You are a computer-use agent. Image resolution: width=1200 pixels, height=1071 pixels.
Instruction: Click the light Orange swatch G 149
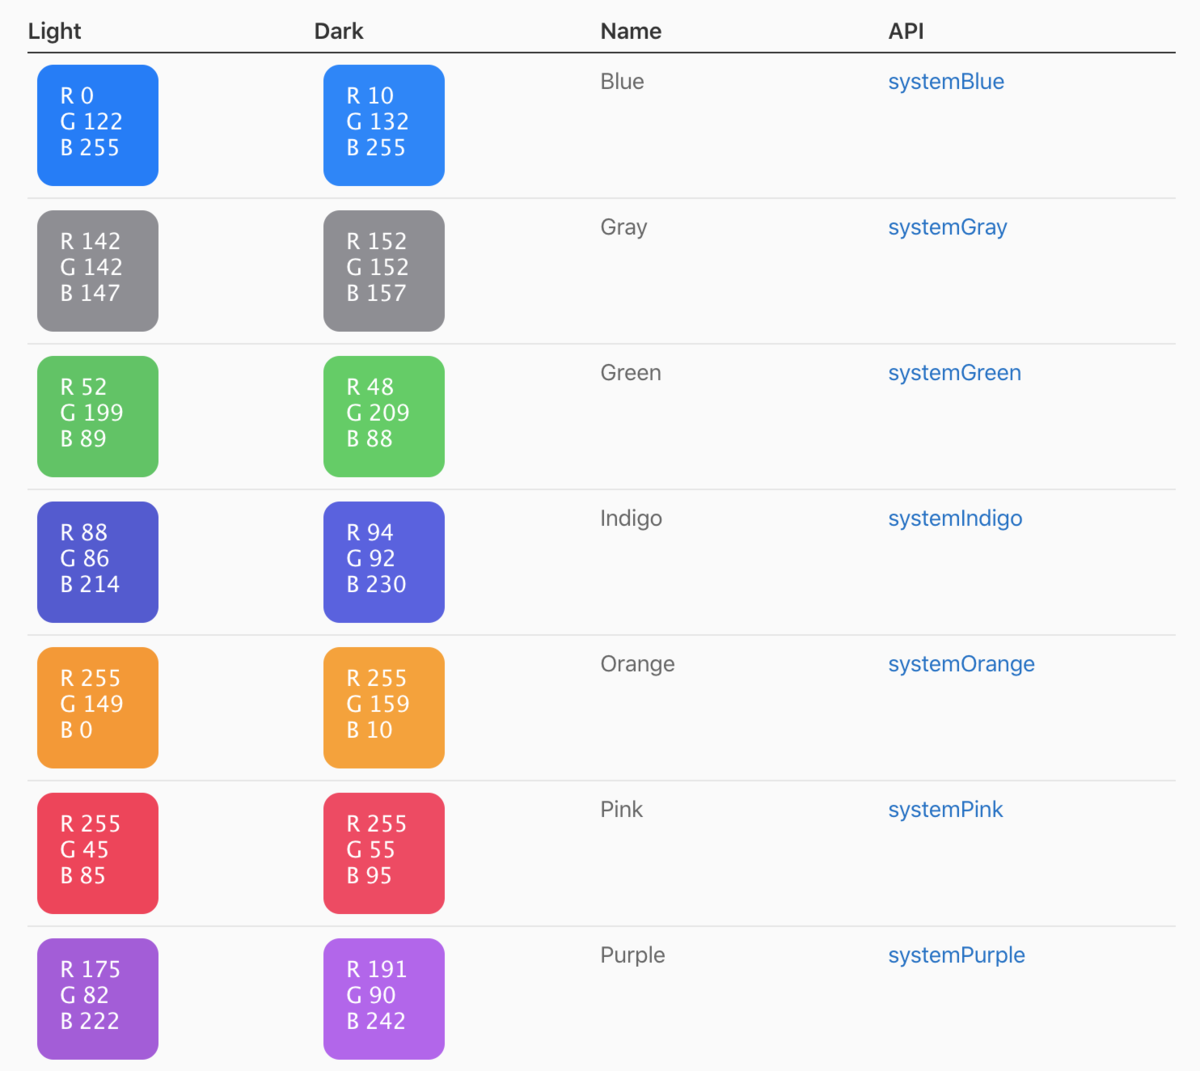[x=97, y=707]
